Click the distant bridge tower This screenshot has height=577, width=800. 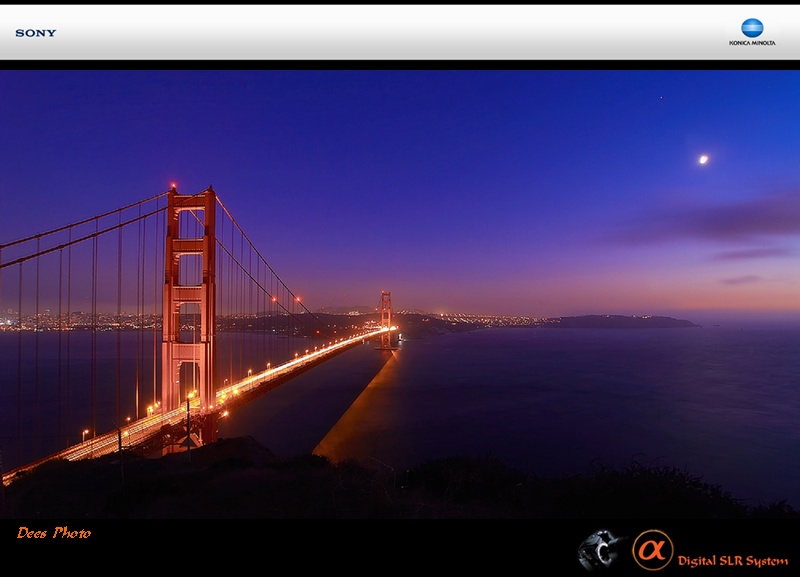(x=386, y=312)
